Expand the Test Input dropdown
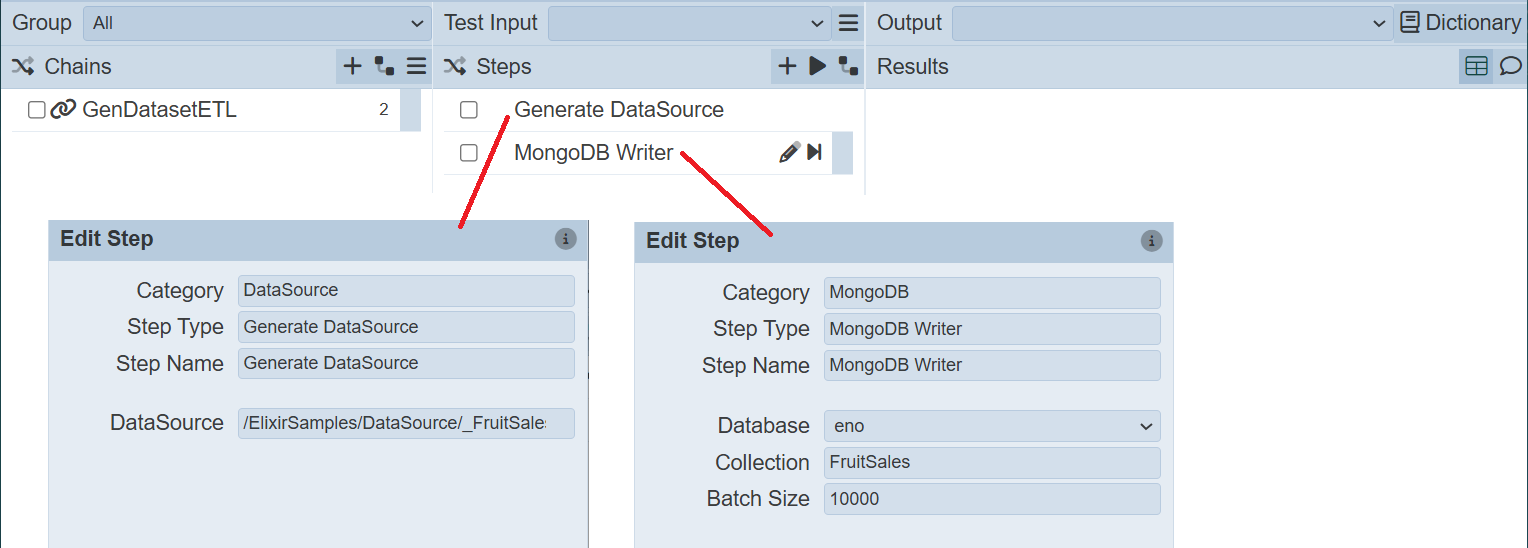1528x548 pixels. [x=688, y=23]
